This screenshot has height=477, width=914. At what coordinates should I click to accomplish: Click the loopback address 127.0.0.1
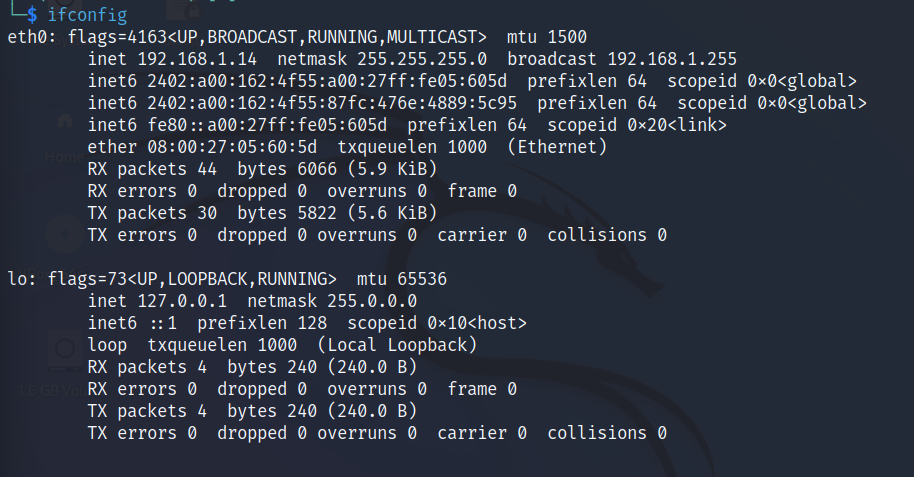pyautogui.click(x=182, y=301)
